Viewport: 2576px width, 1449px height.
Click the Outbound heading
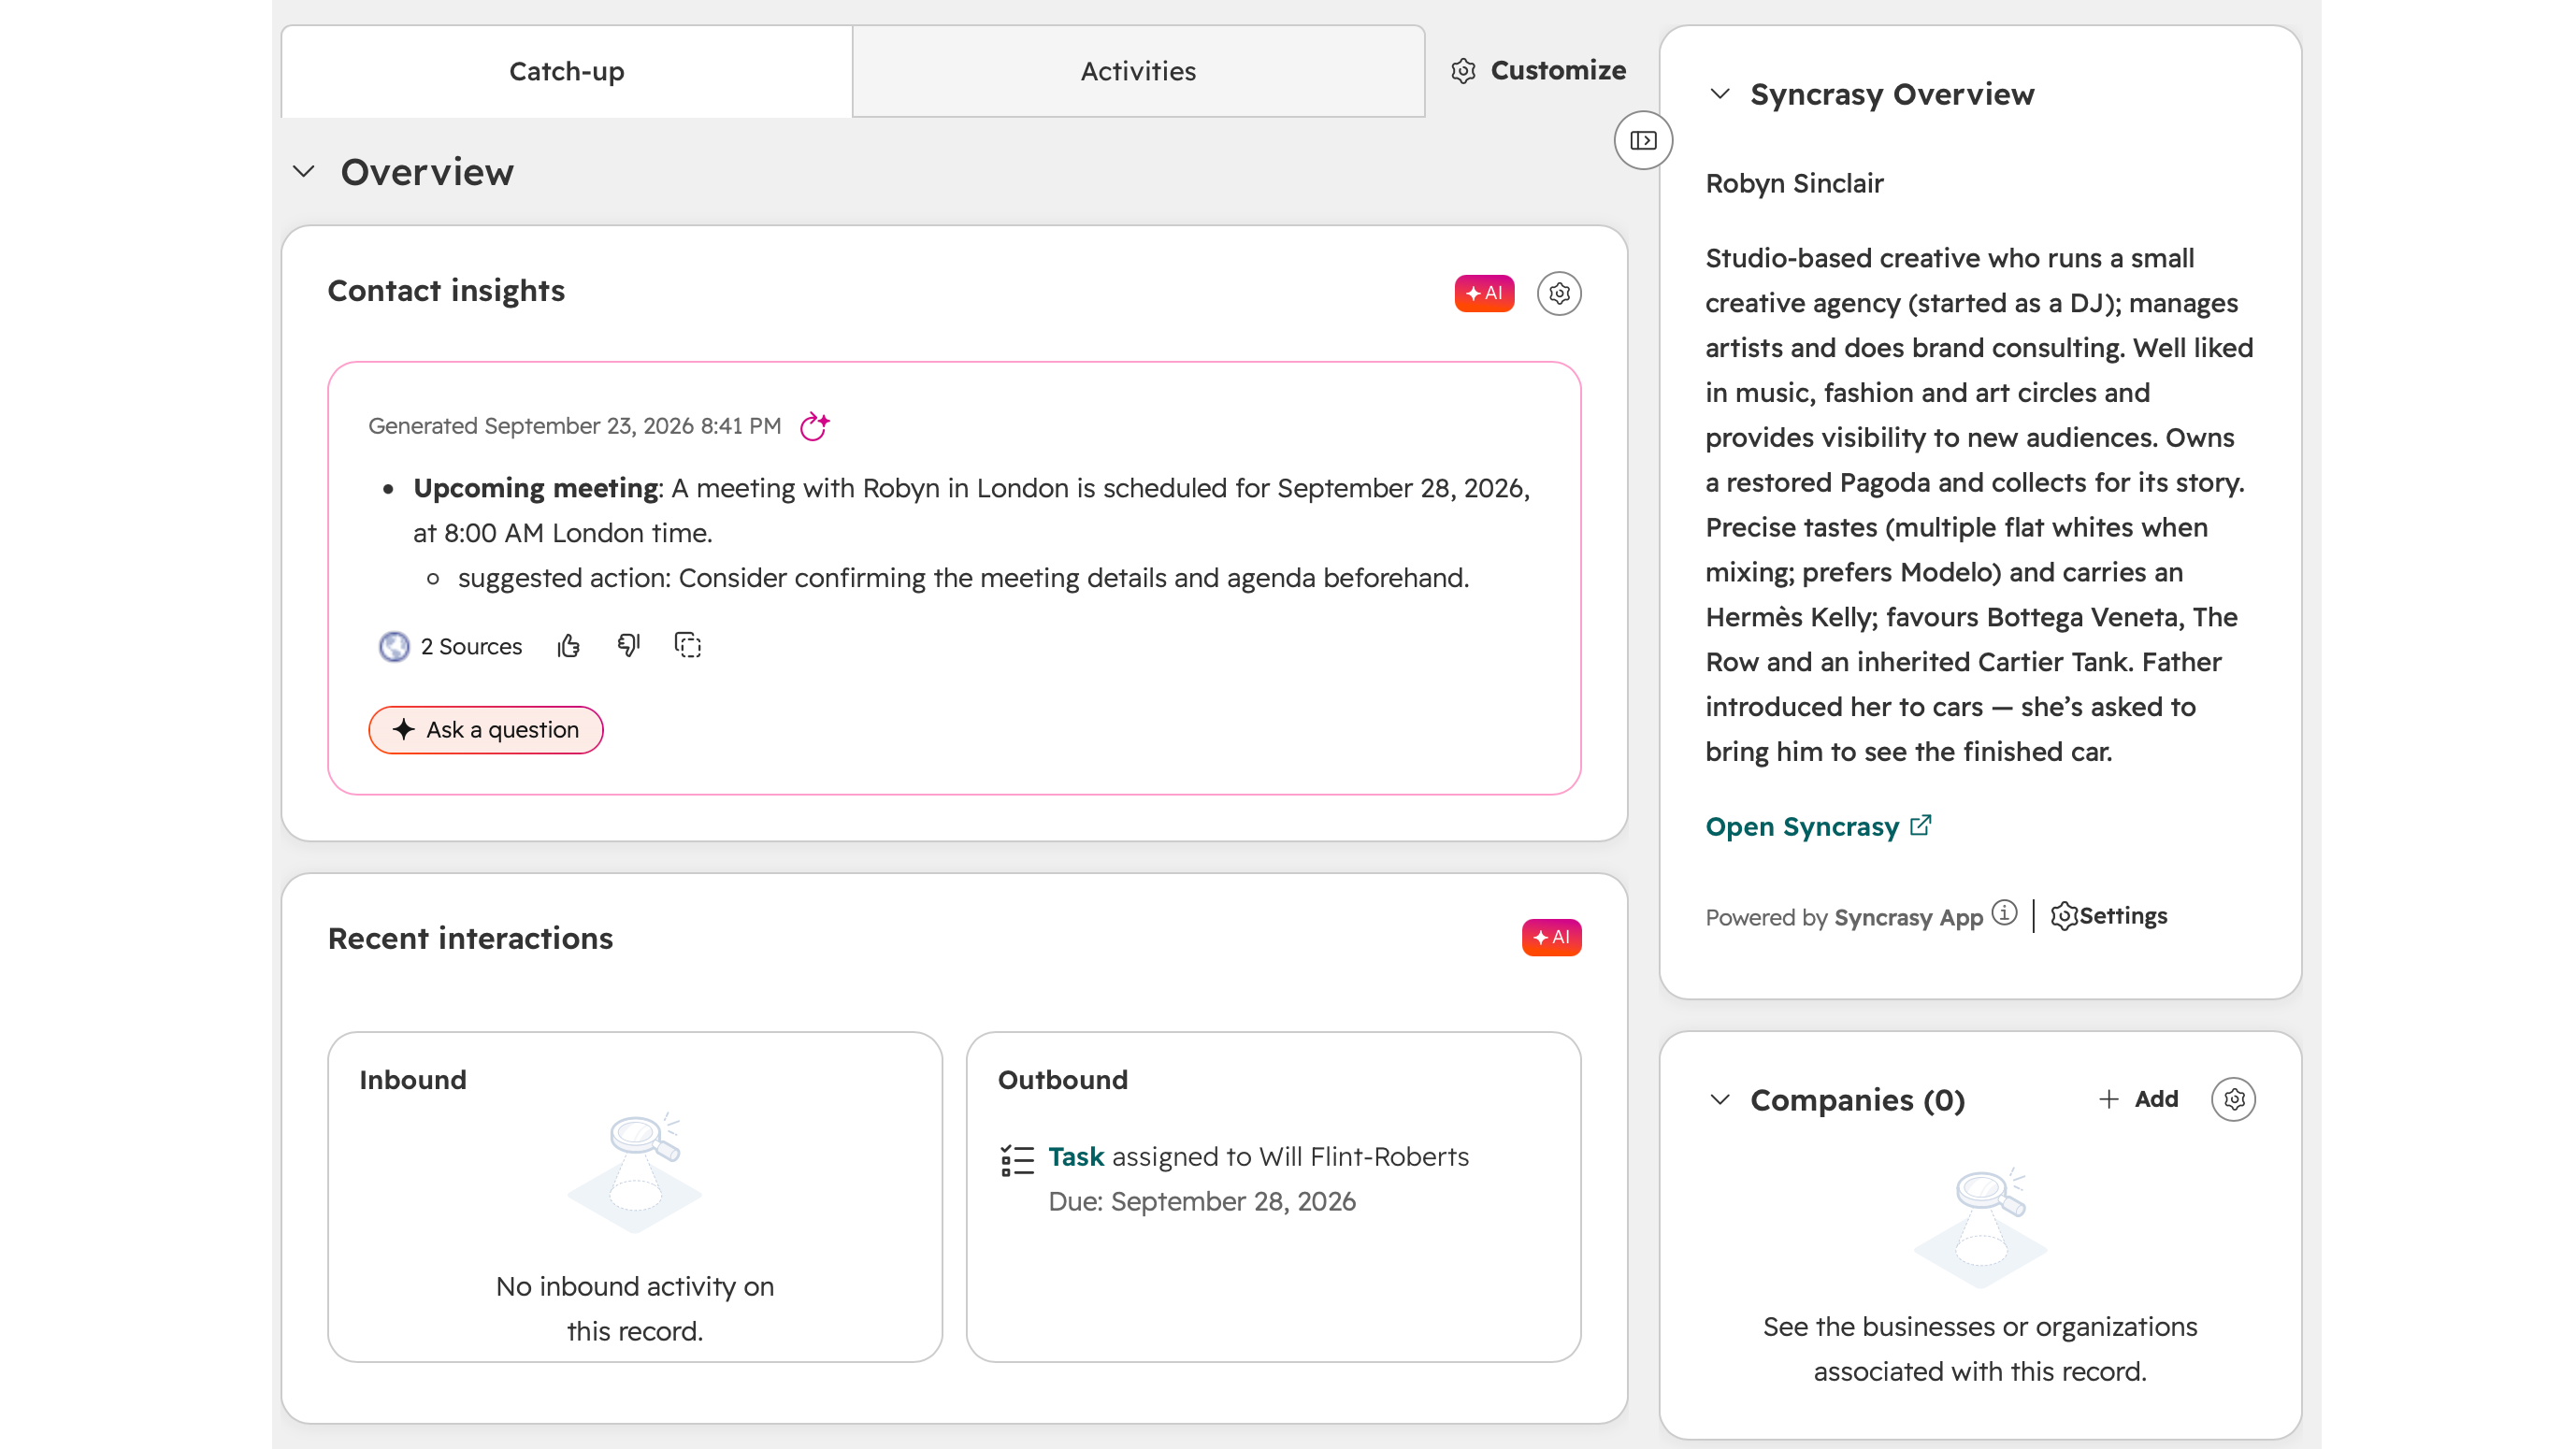click(x=1063, y=1080)
